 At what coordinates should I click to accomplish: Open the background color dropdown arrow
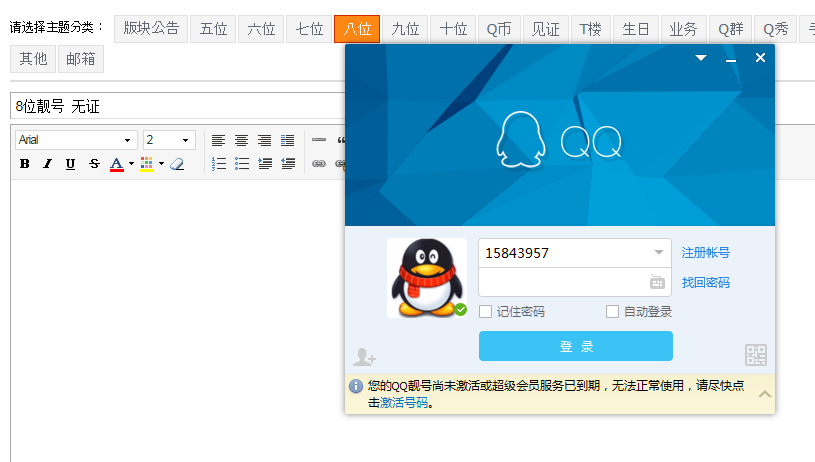[161, 164]
